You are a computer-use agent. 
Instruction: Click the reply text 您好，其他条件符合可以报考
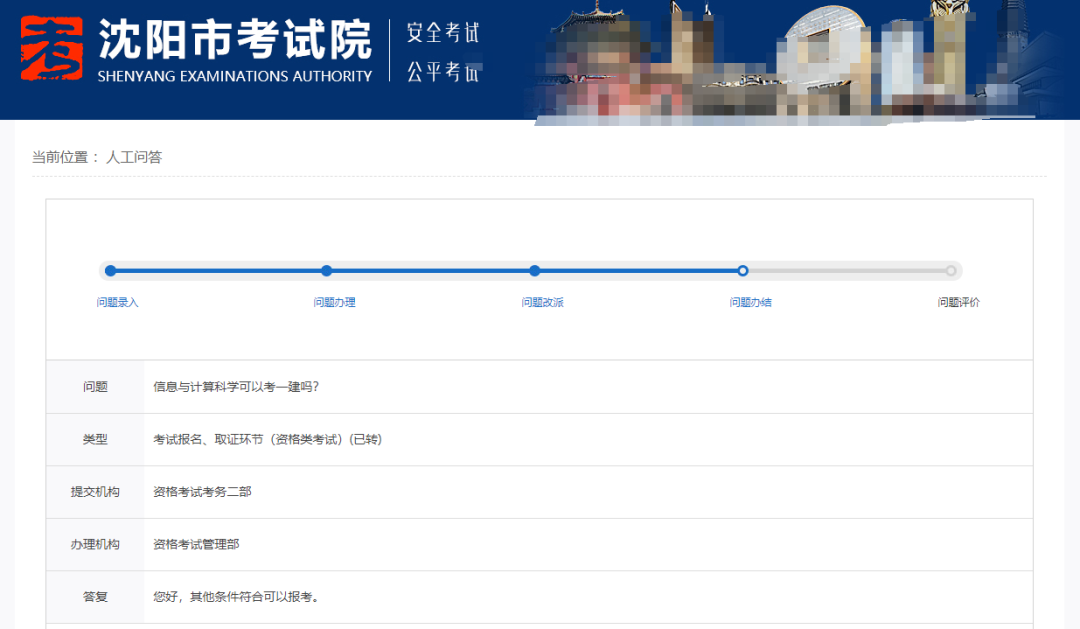coord(236,597)
